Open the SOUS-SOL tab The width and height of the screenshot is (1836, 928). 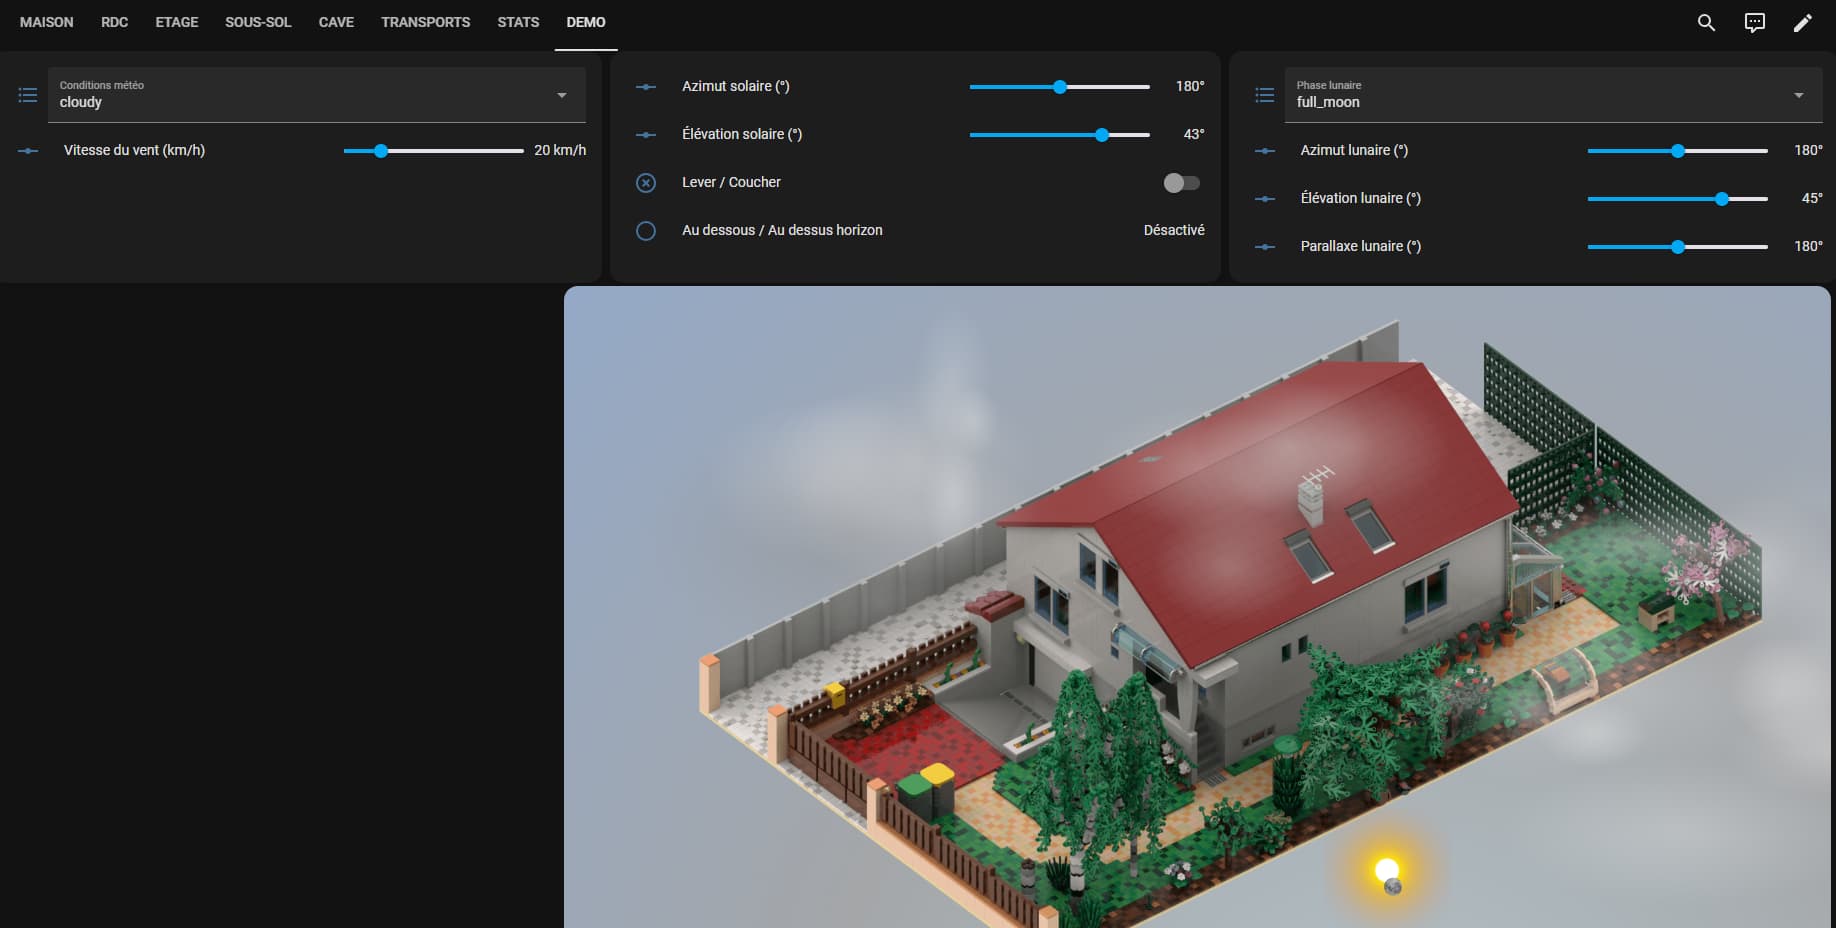(x=258, y=22)
